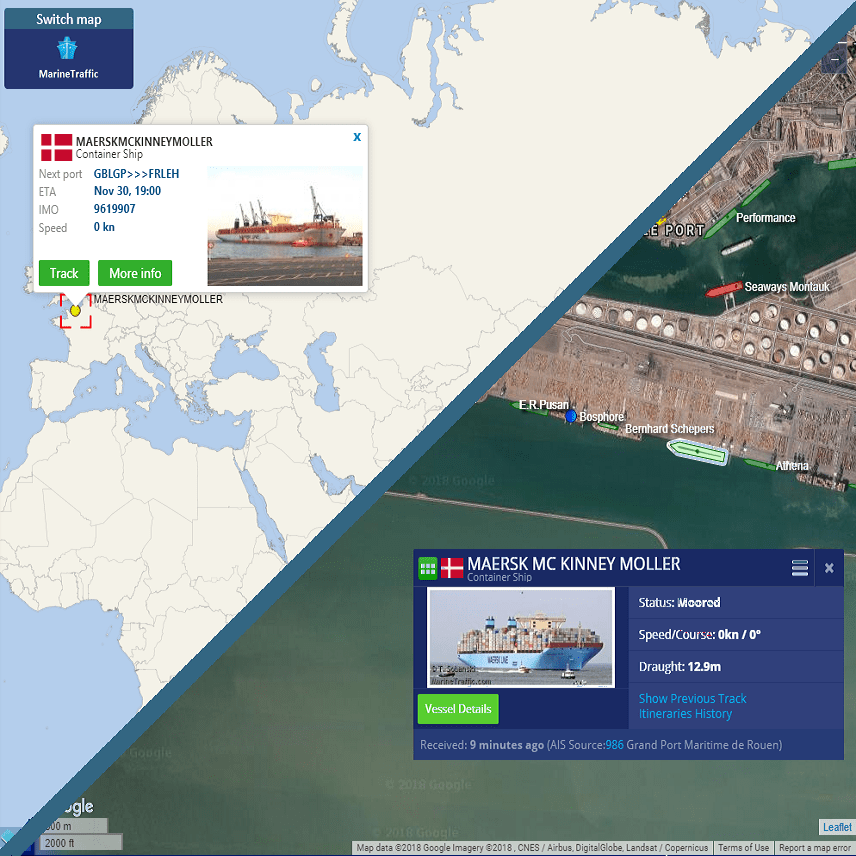Click the Danish flag in the MAERSK MC KINNEY MOLLER panel
856x856 pixels.
[452, 566]
